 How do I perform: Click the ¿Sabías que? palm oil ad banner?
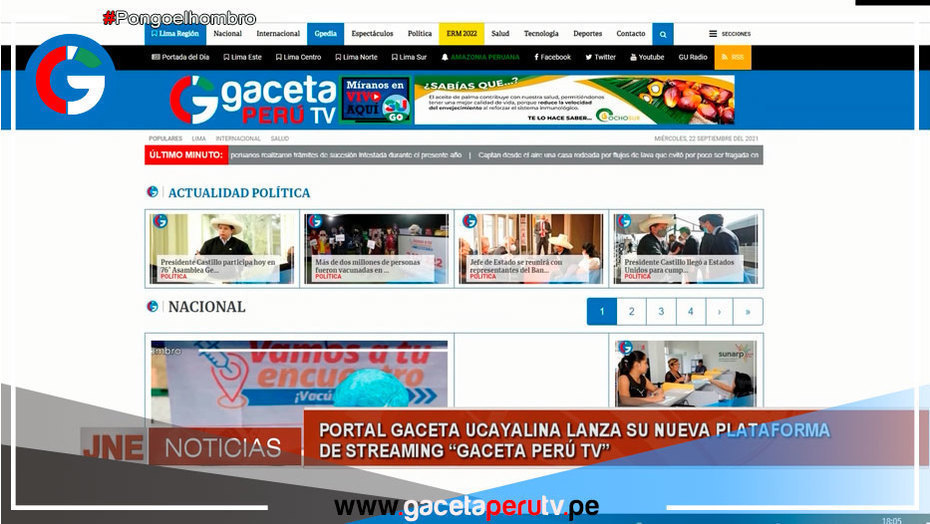[x=574, y=100]
